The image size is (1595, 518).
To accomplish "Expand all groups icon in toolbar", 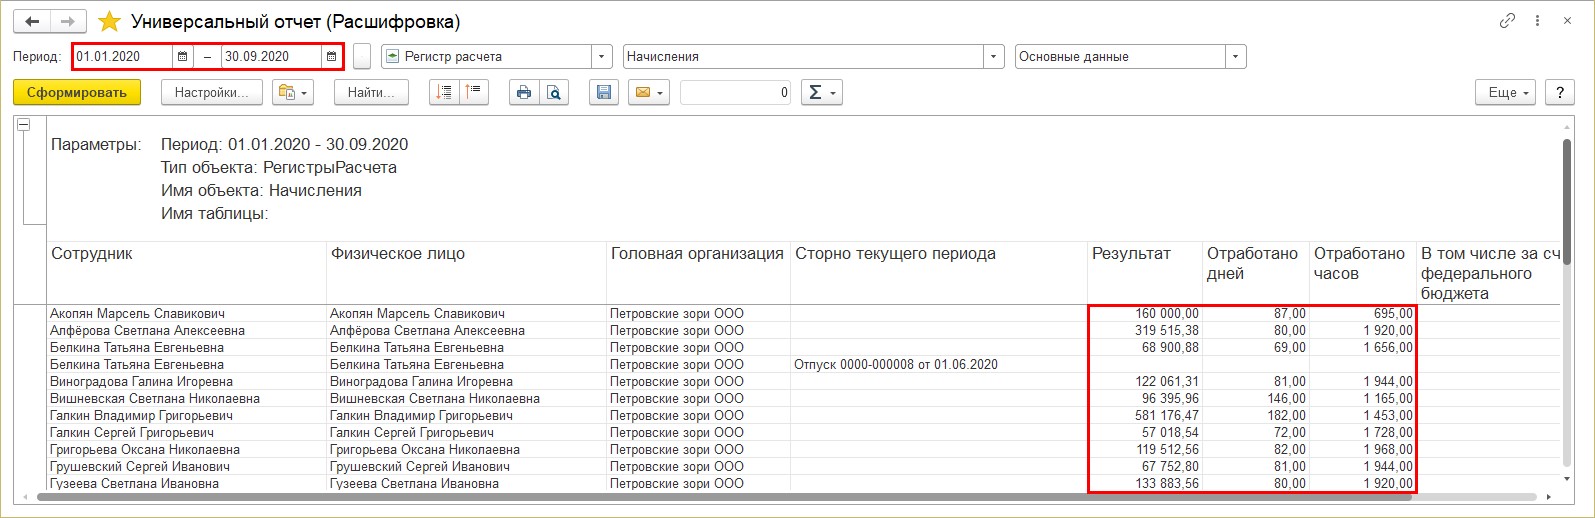I will [x=445, y=93].
